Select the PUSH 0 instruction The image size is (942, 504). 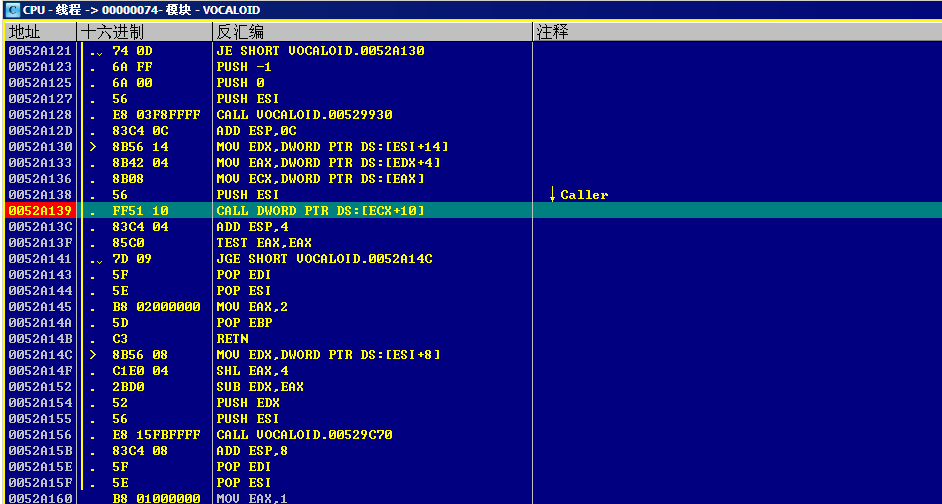click(240, 83)
